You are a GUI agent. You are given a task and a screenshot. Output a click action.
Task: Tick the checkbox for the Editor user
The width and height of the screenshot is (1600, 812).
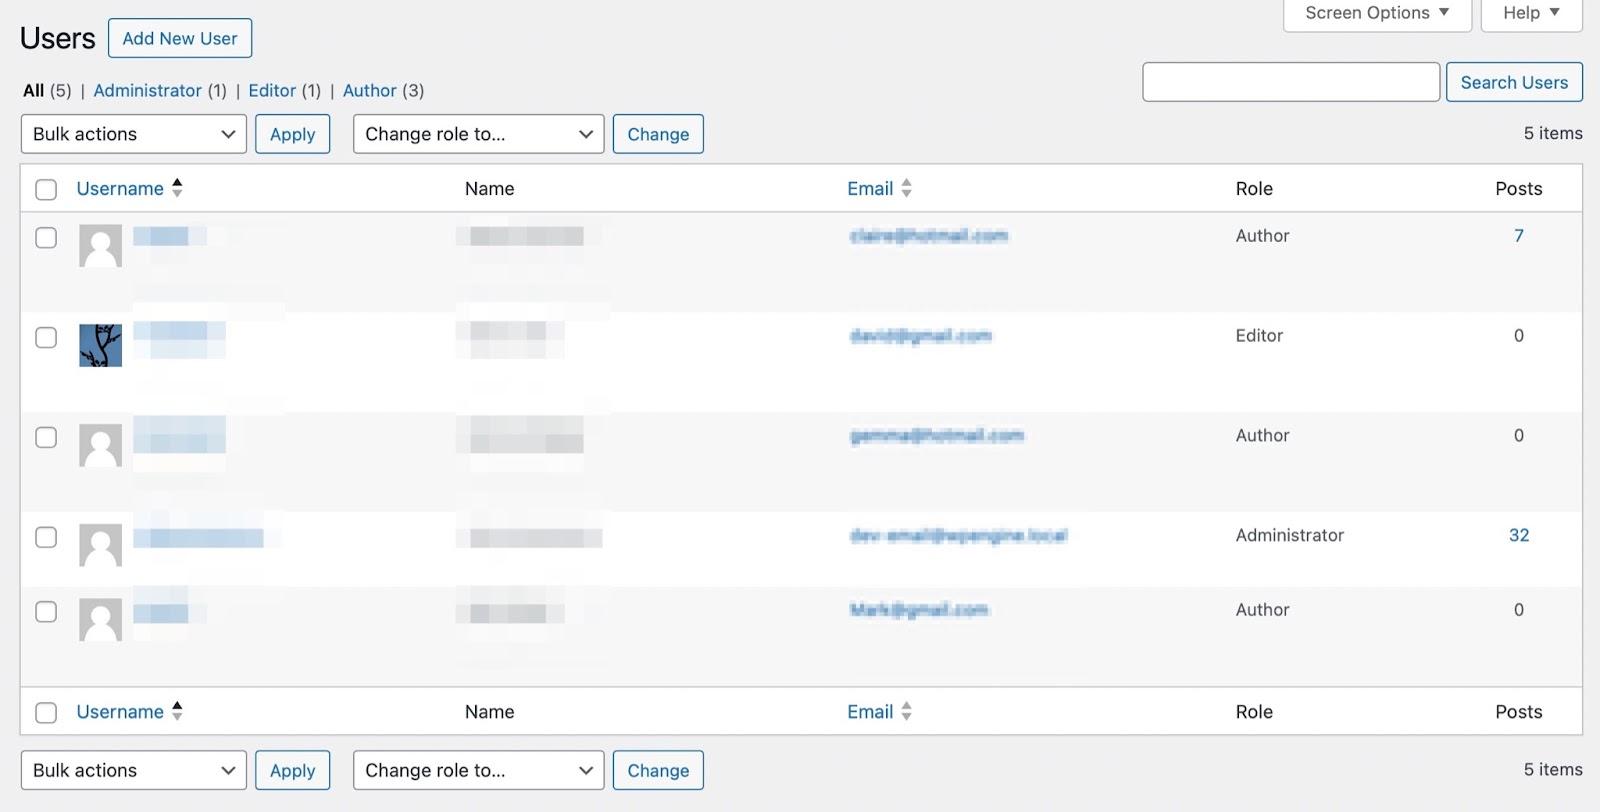click(46, 337)
